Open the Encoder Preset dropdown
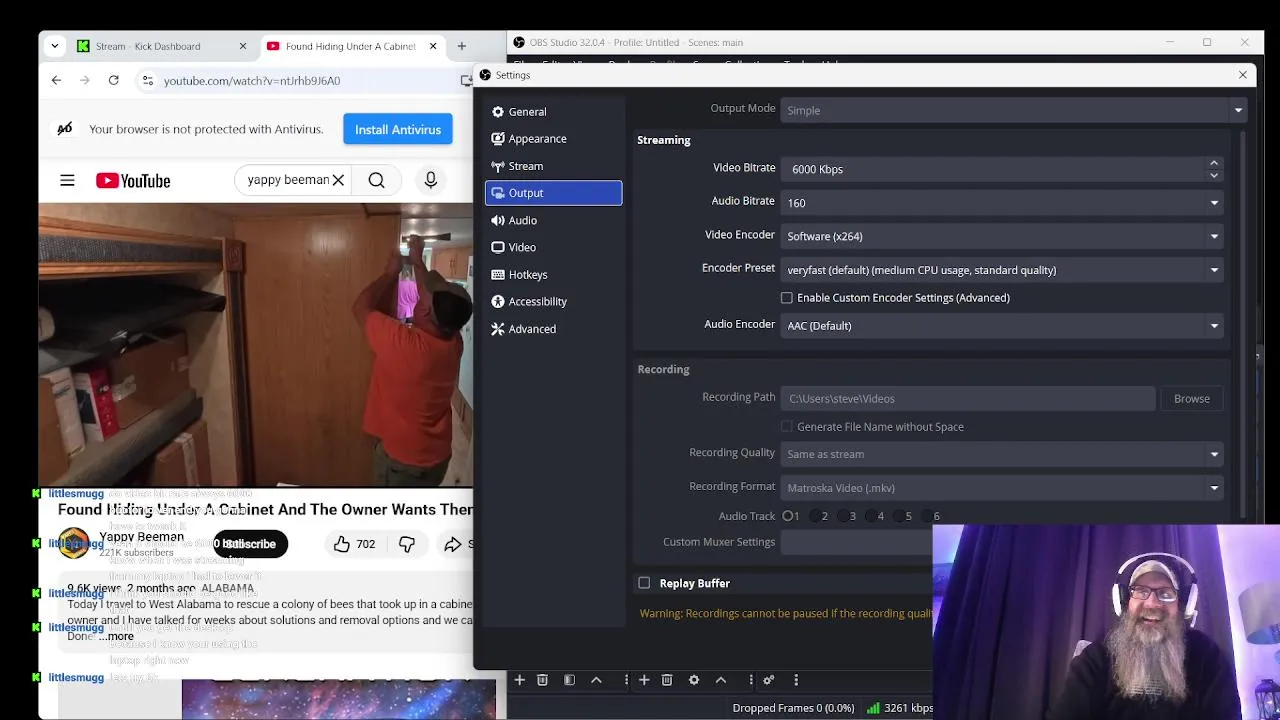The width and height of the screenshot is (1280, 720). click(x=1002, y=270)
